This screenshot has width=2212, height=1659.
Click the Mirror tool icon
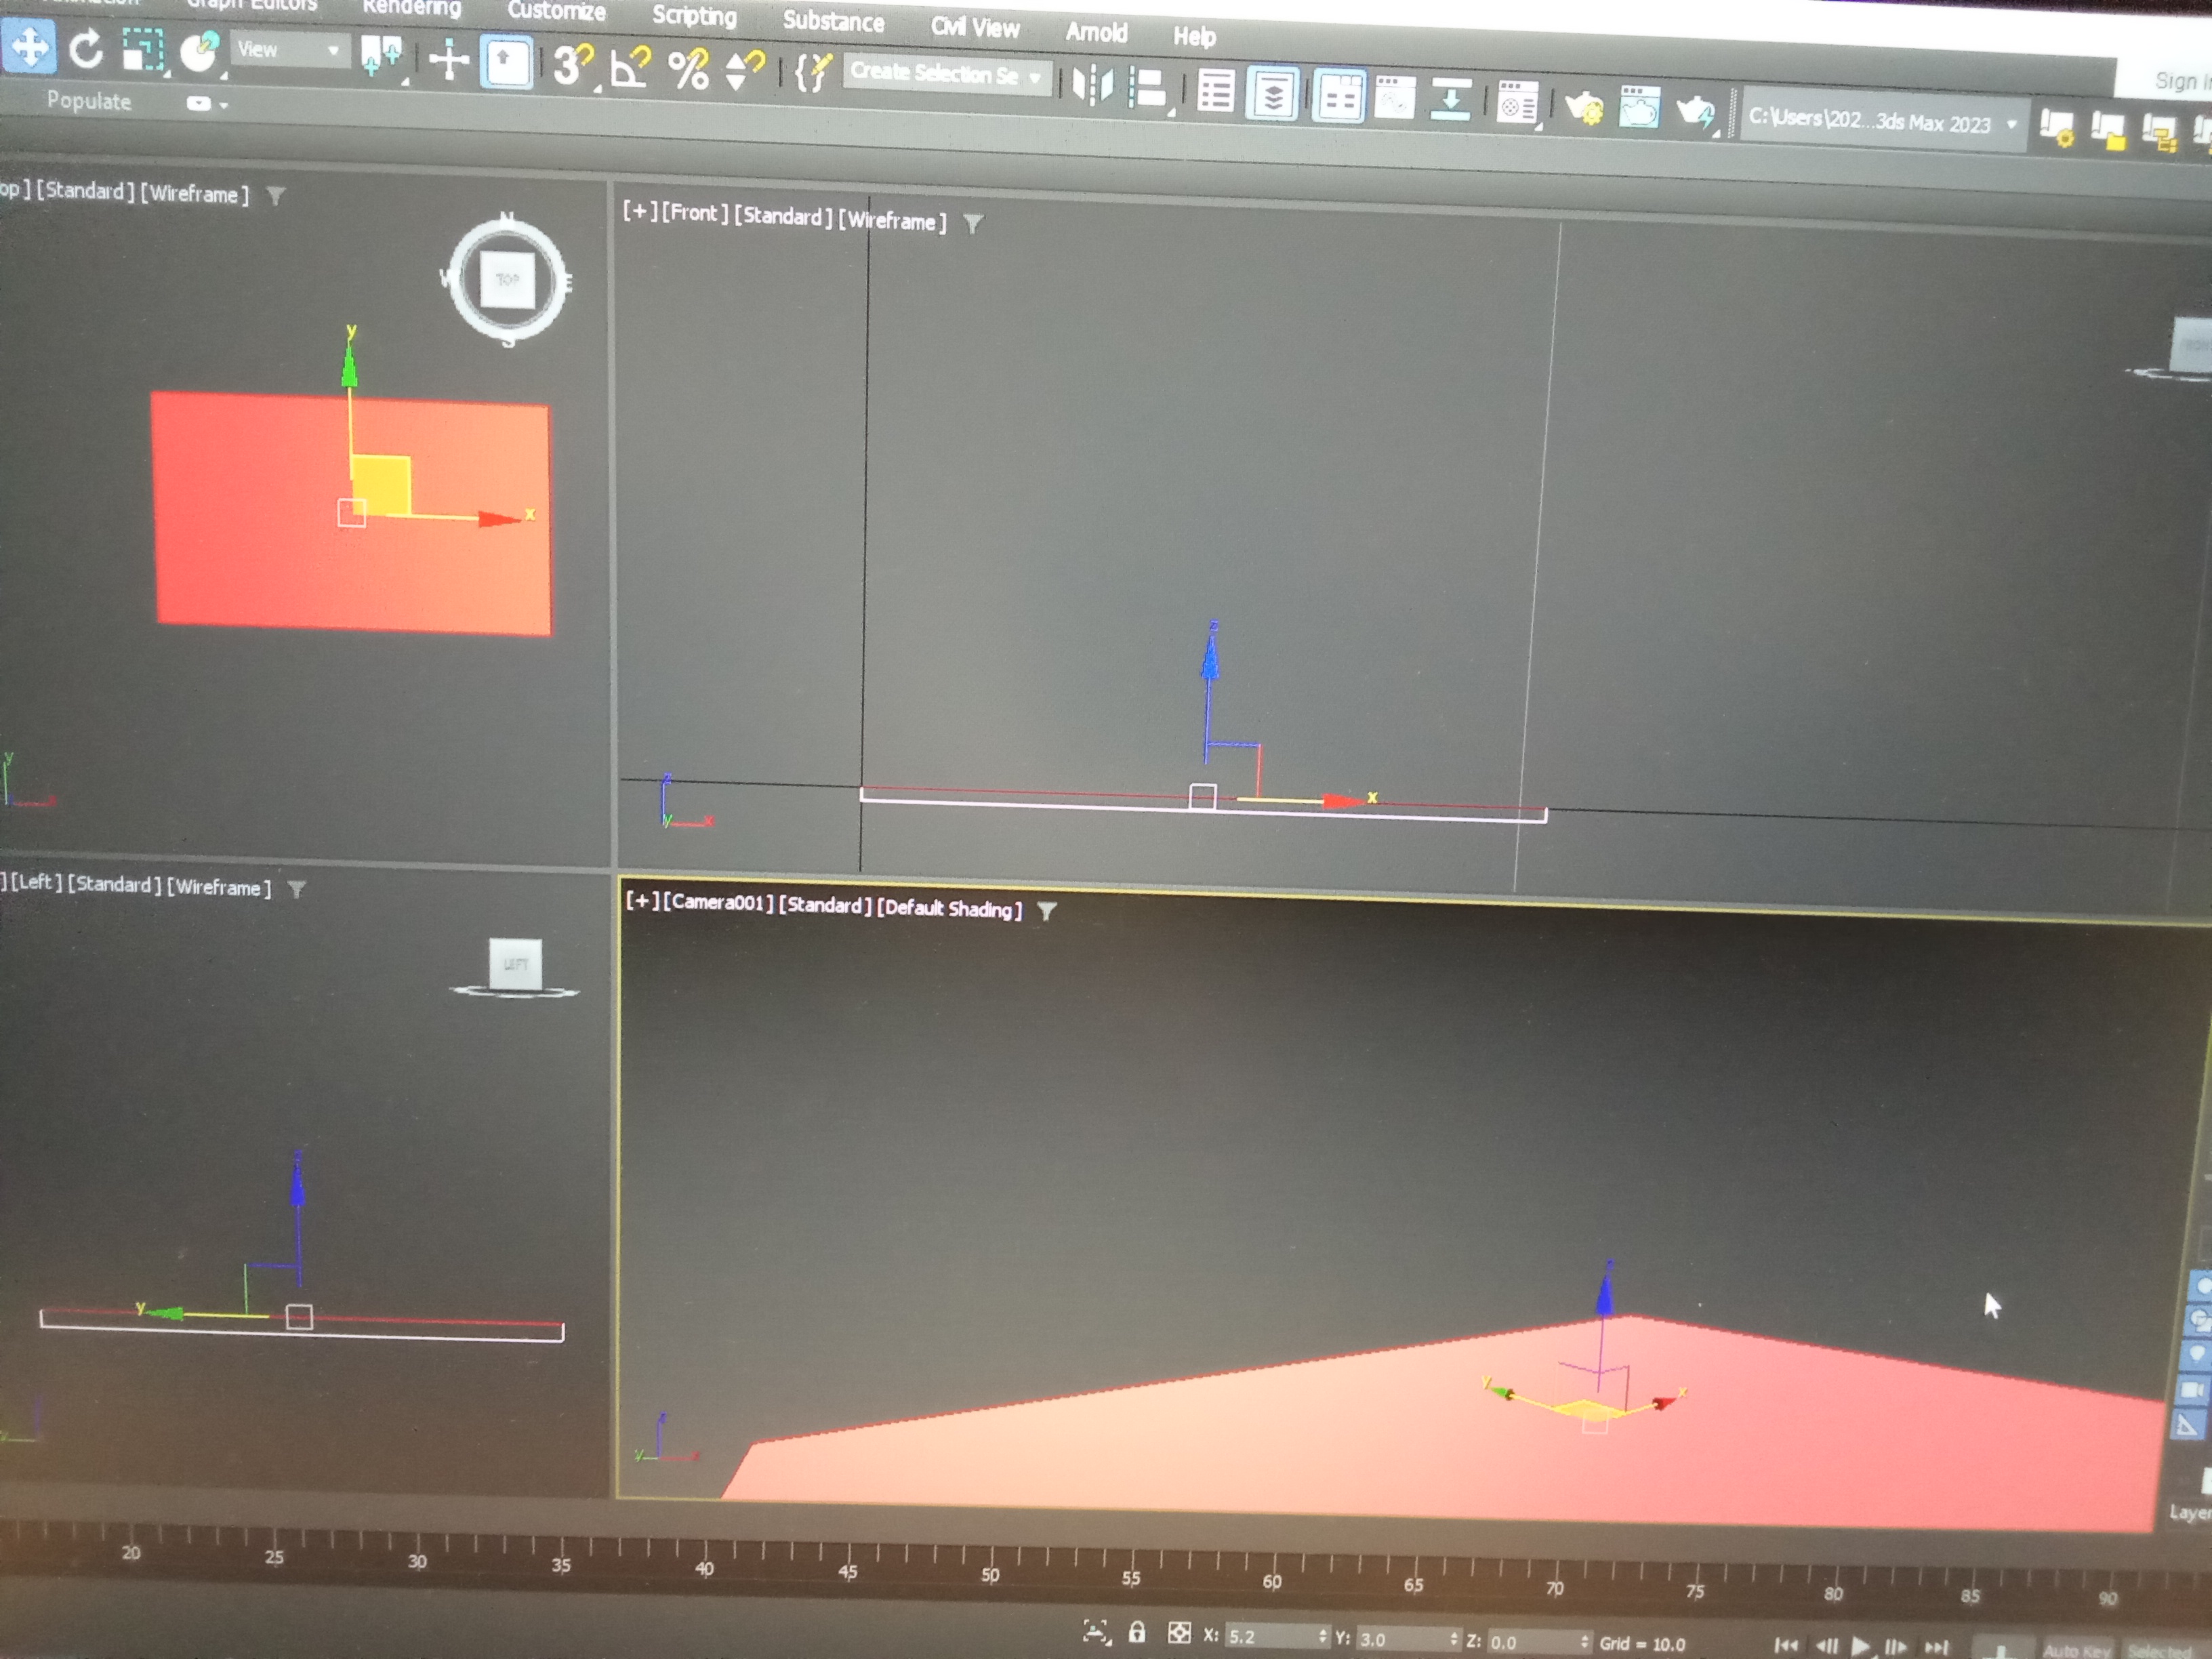(x=1092, y=85)
